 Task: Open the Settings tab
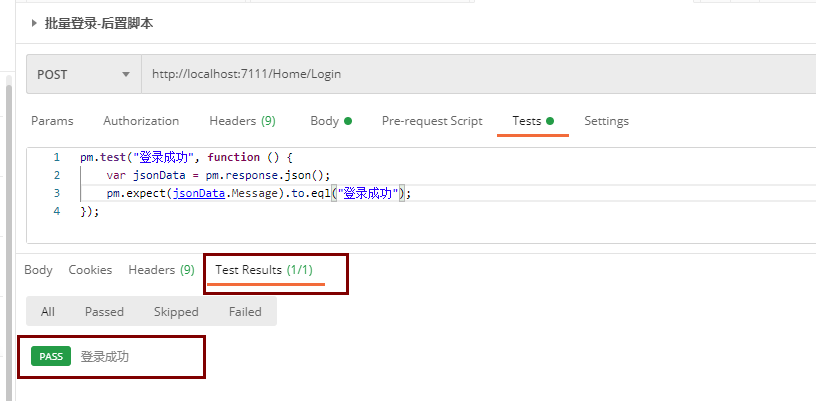(606, 121)
